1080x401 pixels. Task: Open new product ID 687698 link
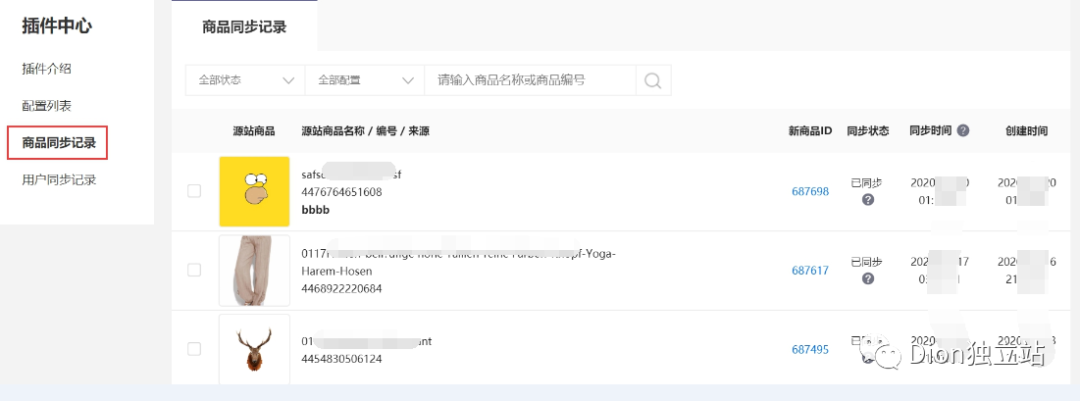pyautogui.click(x=810, y=192)
